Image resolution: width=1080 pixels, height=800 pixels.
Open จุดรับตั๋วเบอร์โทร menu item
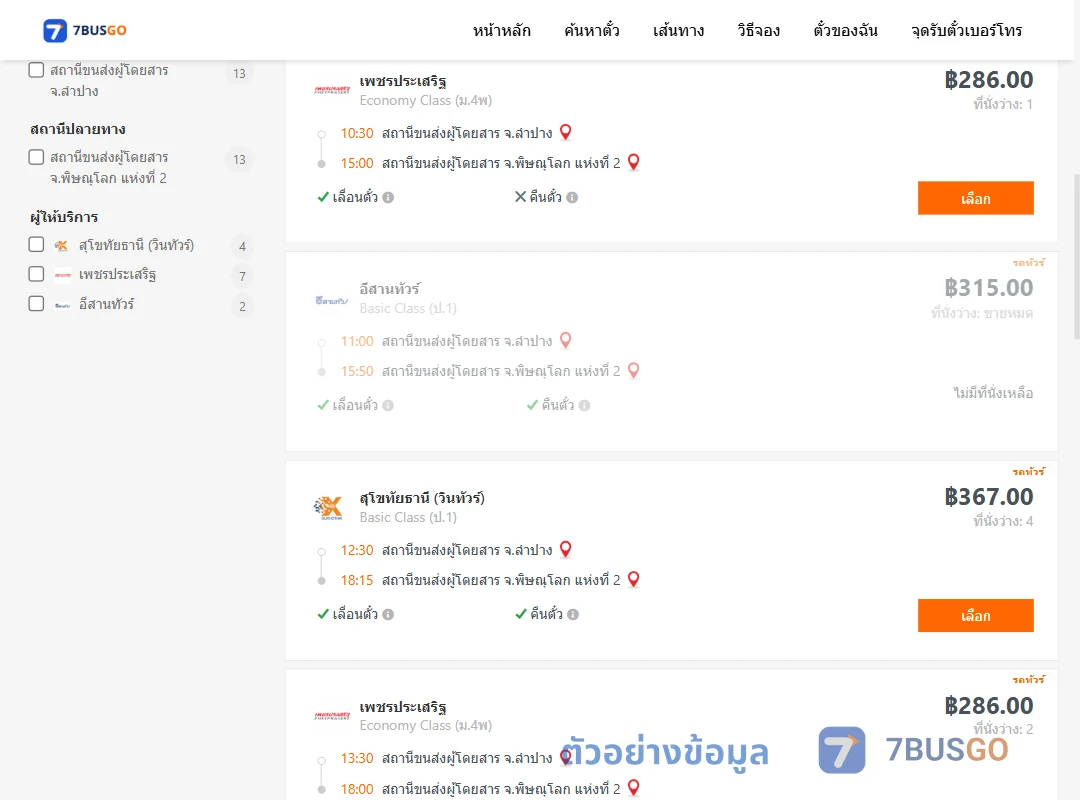[x=966, y=30]
